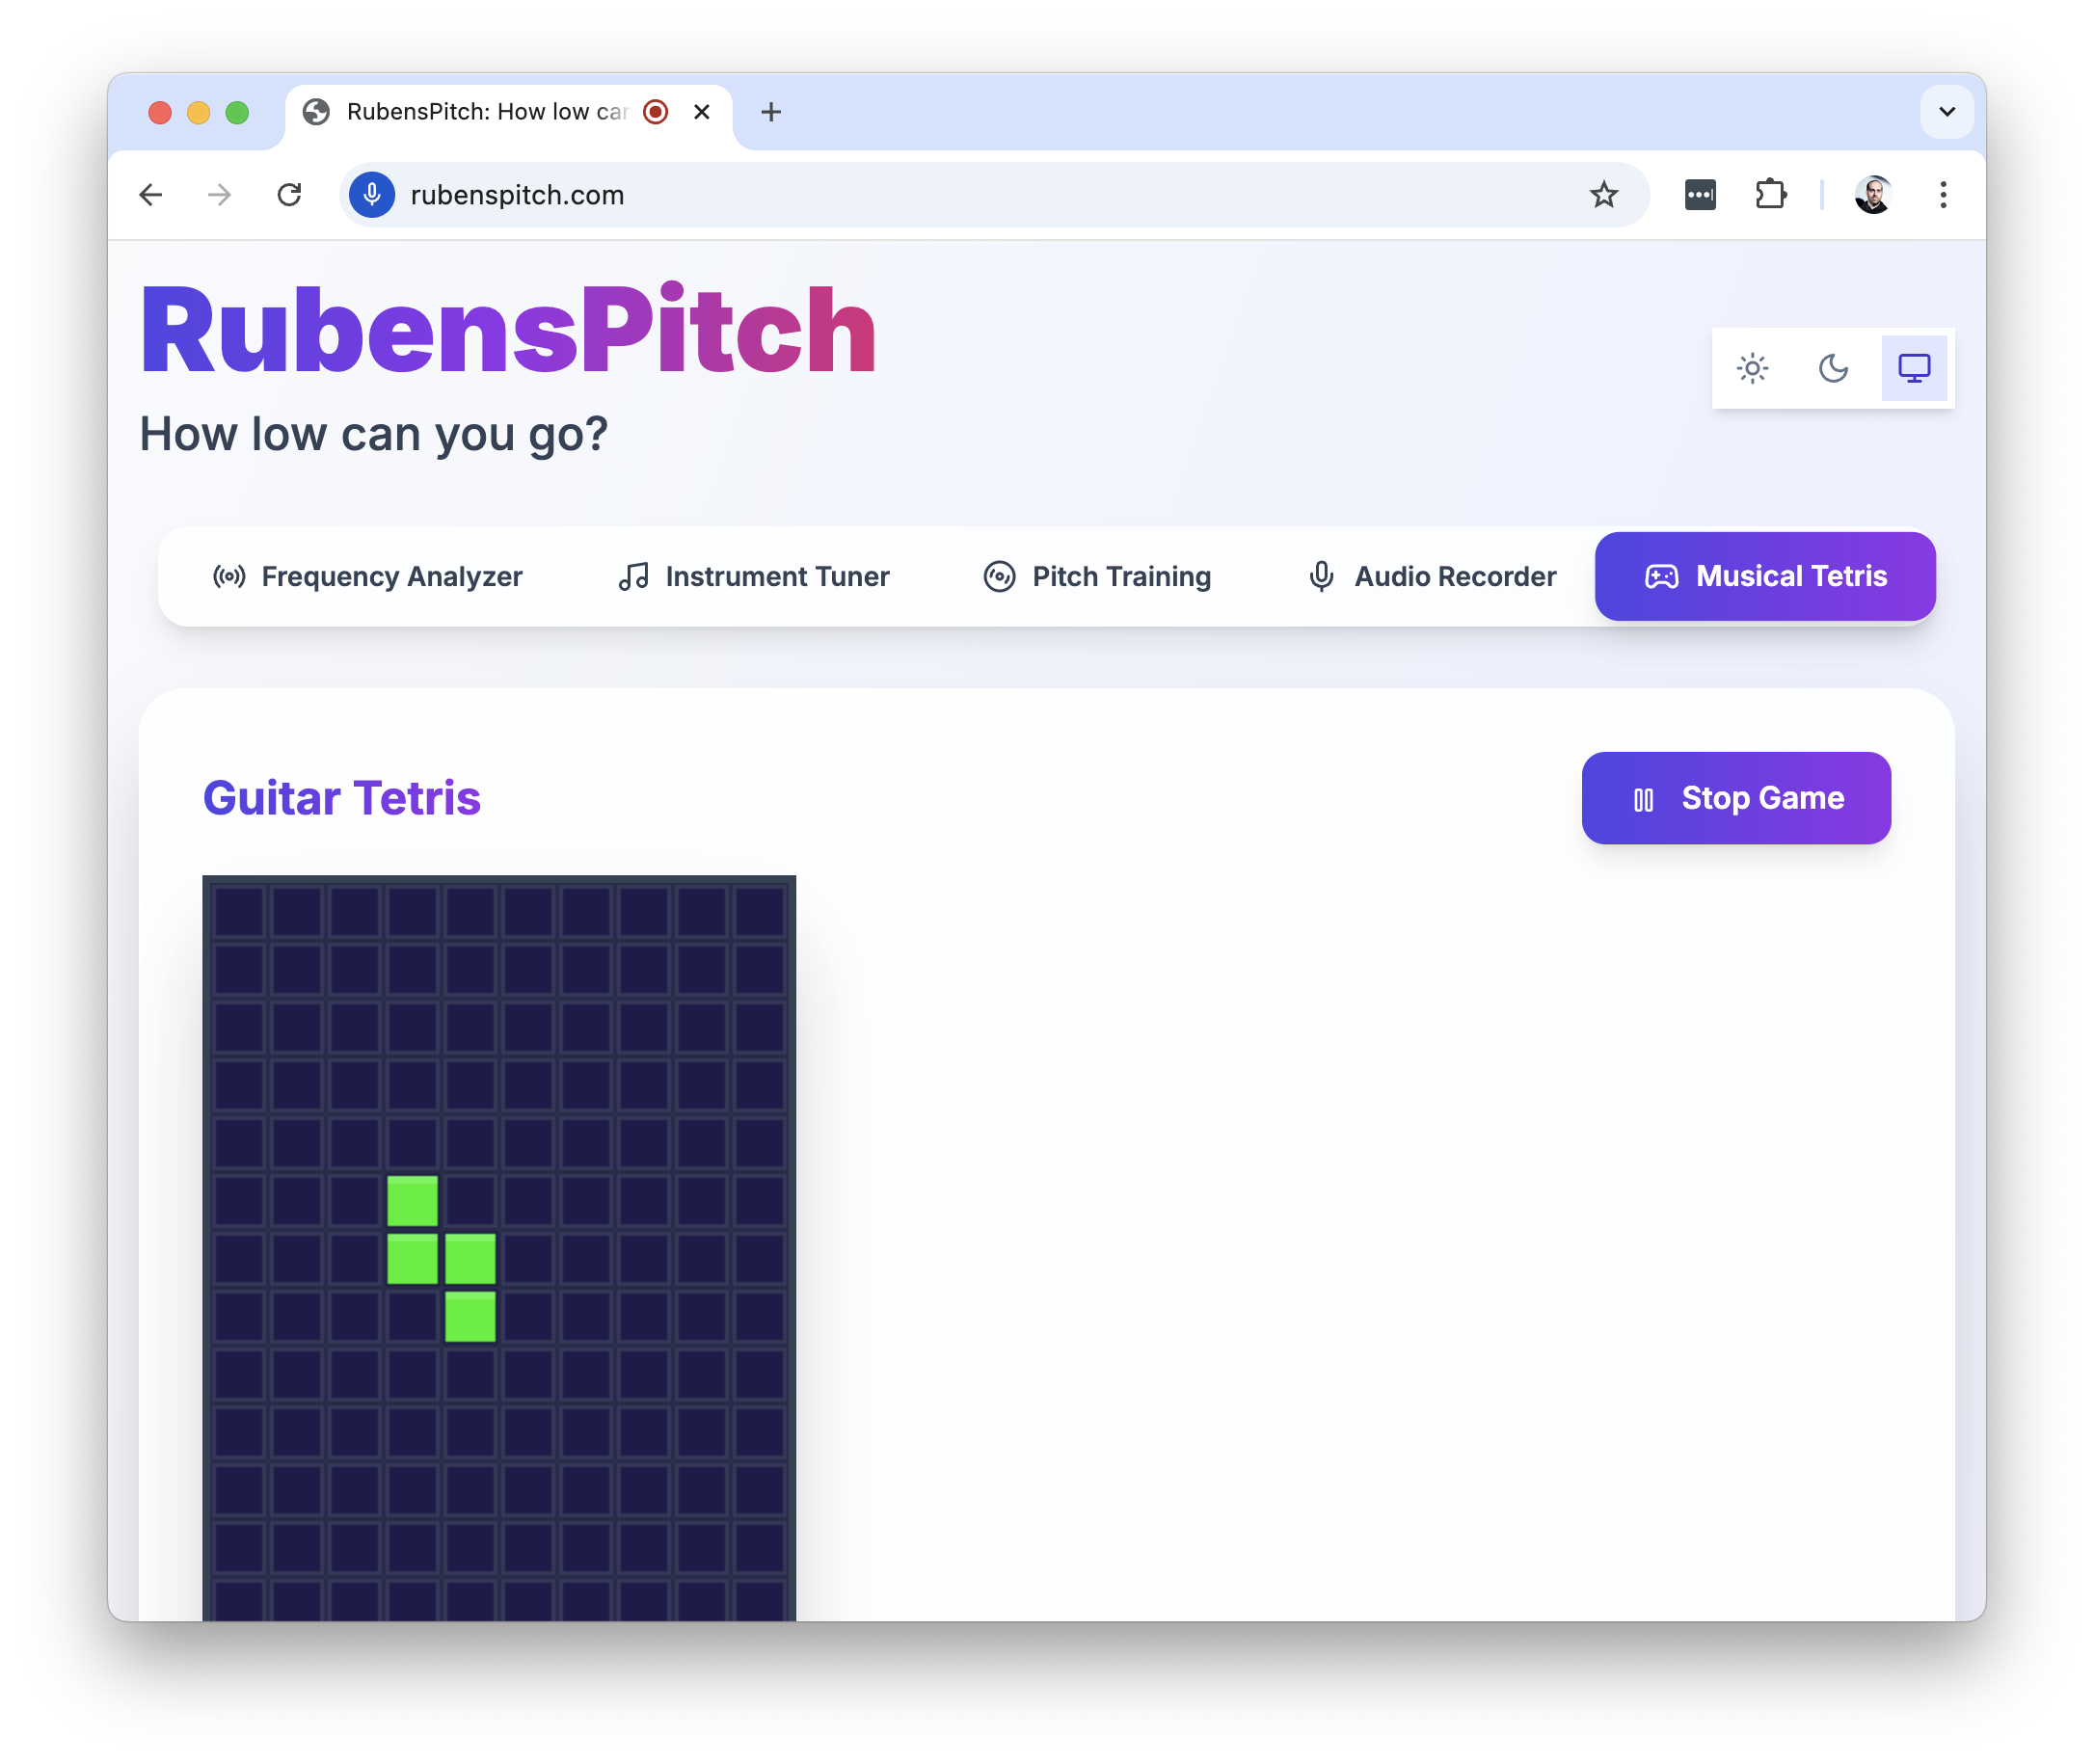Open the Chrome three-dot menu
The width and height of the screenshot is (2094, 1764).
1943,195
